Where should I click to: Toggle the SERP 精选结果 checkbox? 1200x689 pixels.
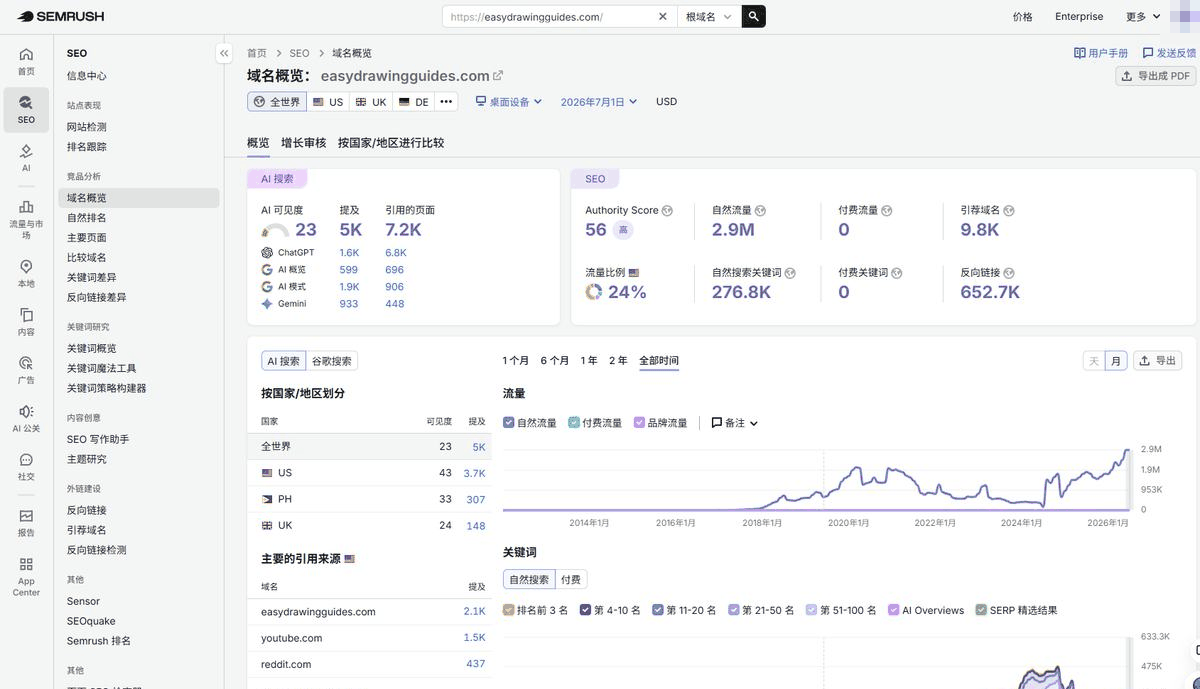point(982,610)
